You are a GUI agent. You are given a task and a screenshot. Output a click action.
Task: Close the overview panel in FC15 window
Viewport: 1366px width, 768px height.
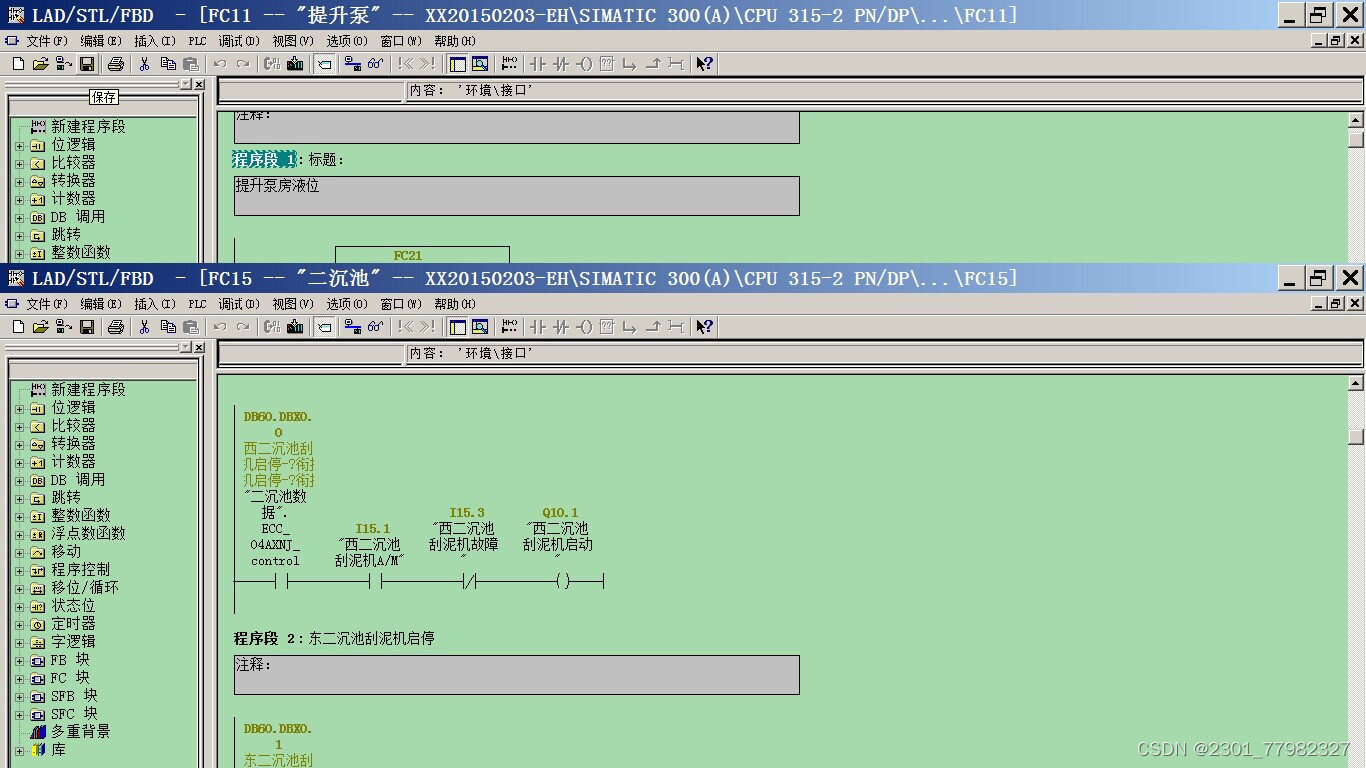pos(199,347)
